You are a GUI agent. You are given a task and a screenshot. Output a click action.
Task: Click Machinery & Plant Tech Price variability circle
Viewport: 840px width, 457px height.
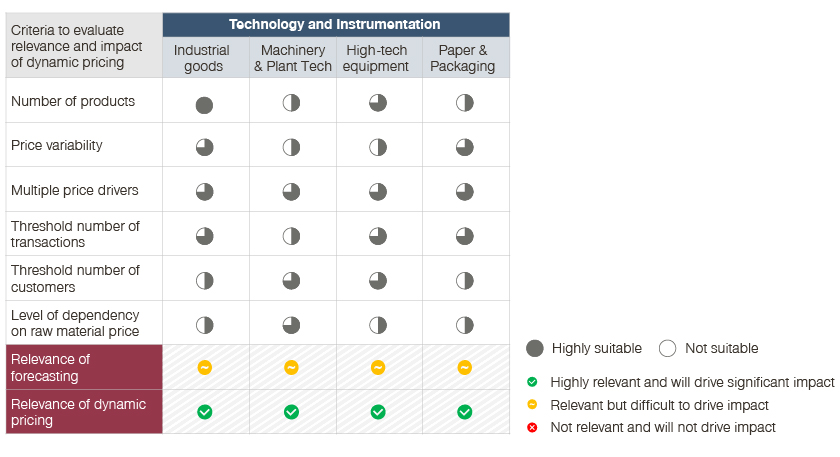(291, 147)
